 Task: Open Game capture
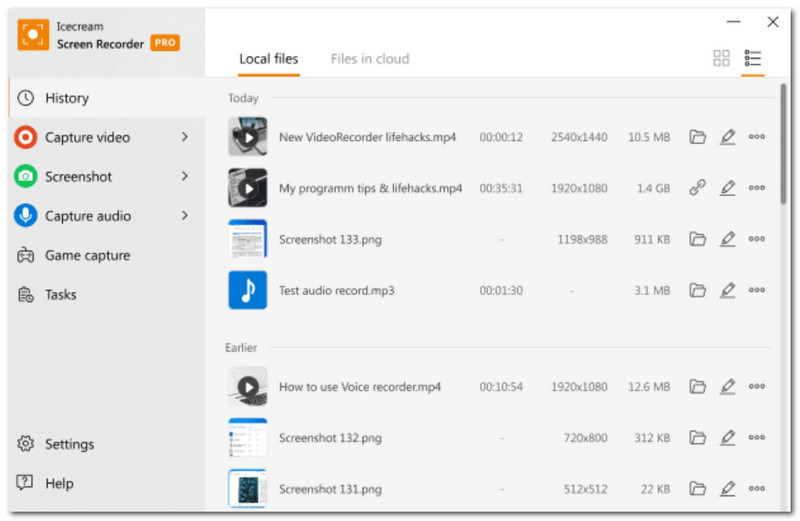point(107,255)
